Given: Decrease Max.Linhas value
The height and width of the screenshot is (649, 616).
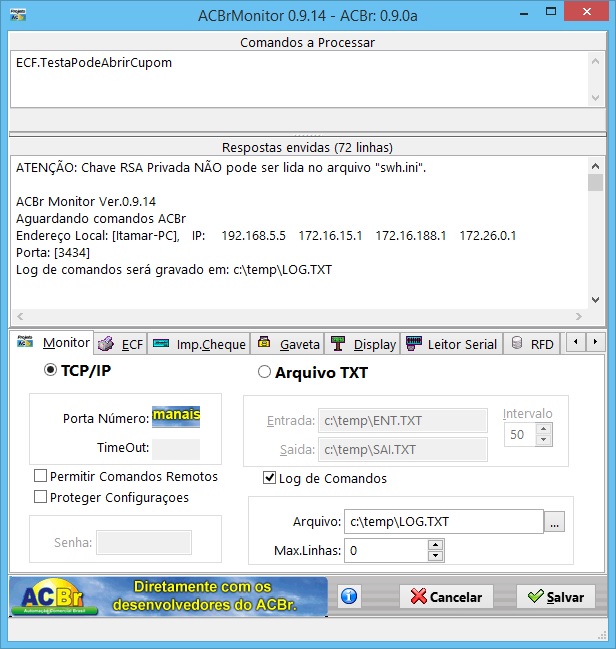Looking at the screenshot, I should click(x=436, y=556).
